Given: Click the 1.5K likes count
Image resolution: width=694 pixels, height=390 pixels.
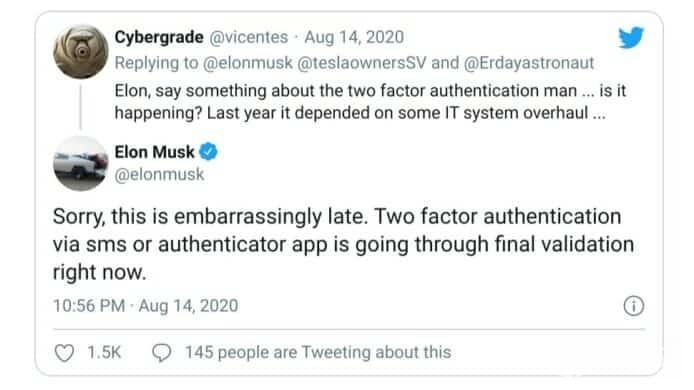Looking at the screenshot, I should click(104, 352).
